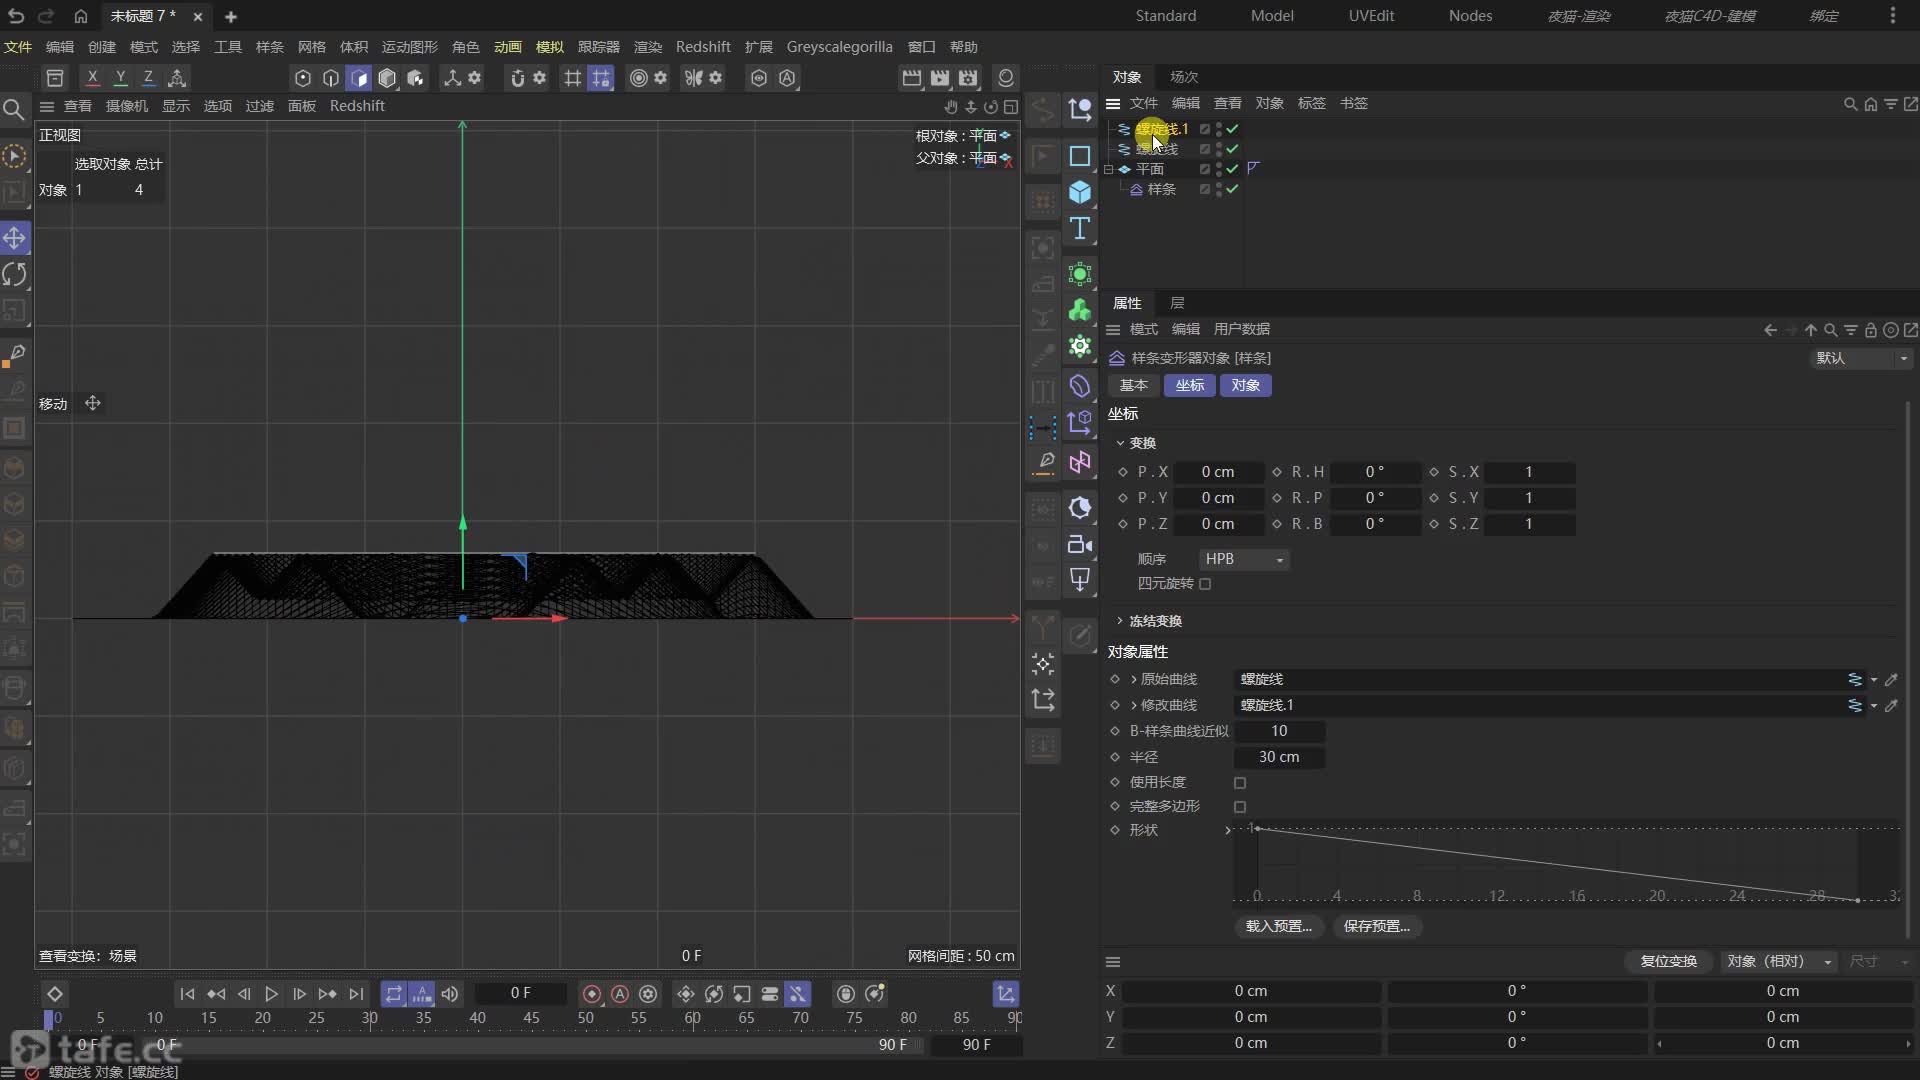1920x1080 pixels.
Task: Open the 过滤 viewport menu
Action: coord(260,106)
